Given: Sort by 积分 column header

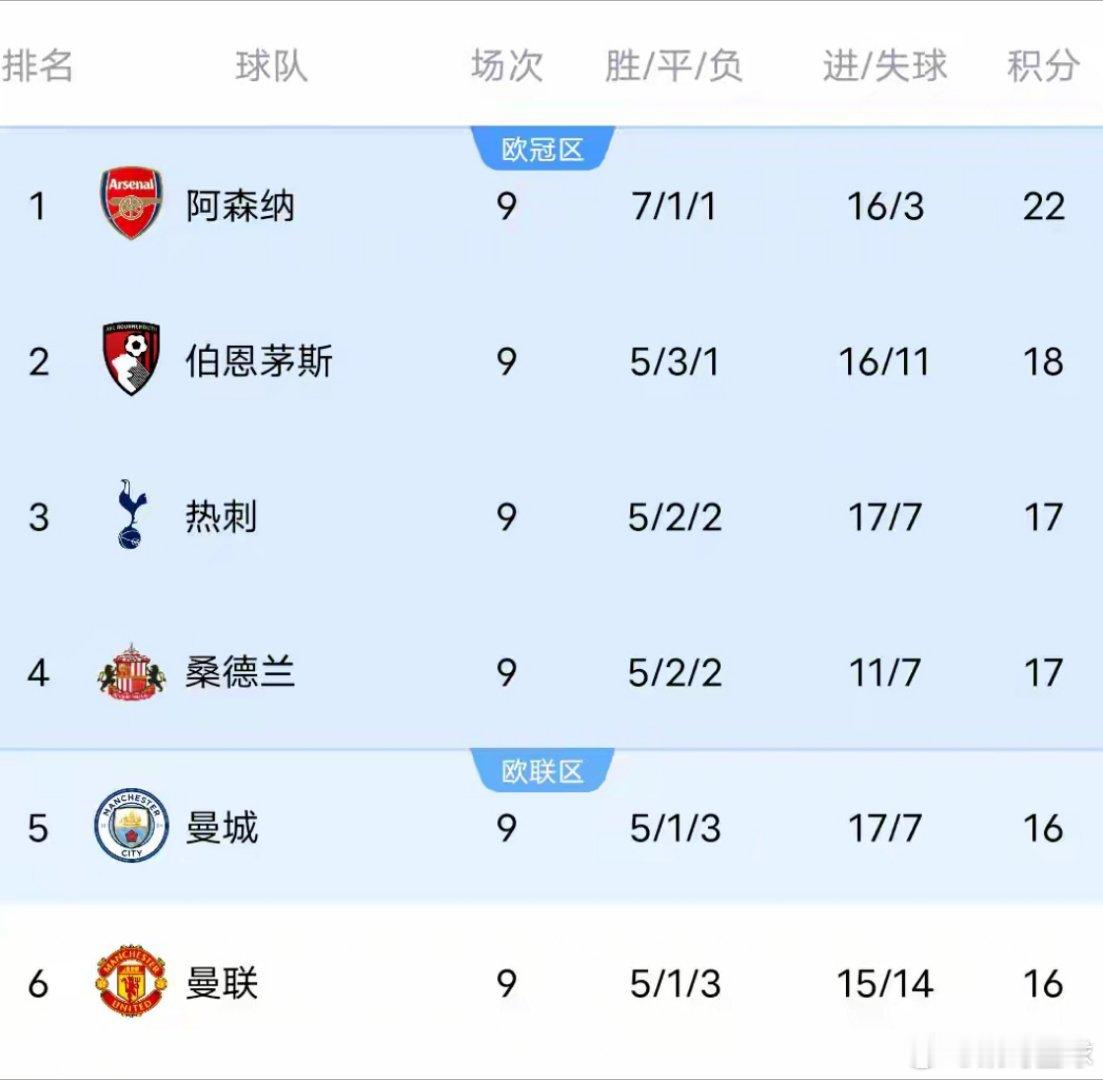Looking at the screenshot, I should (1042, 66).
